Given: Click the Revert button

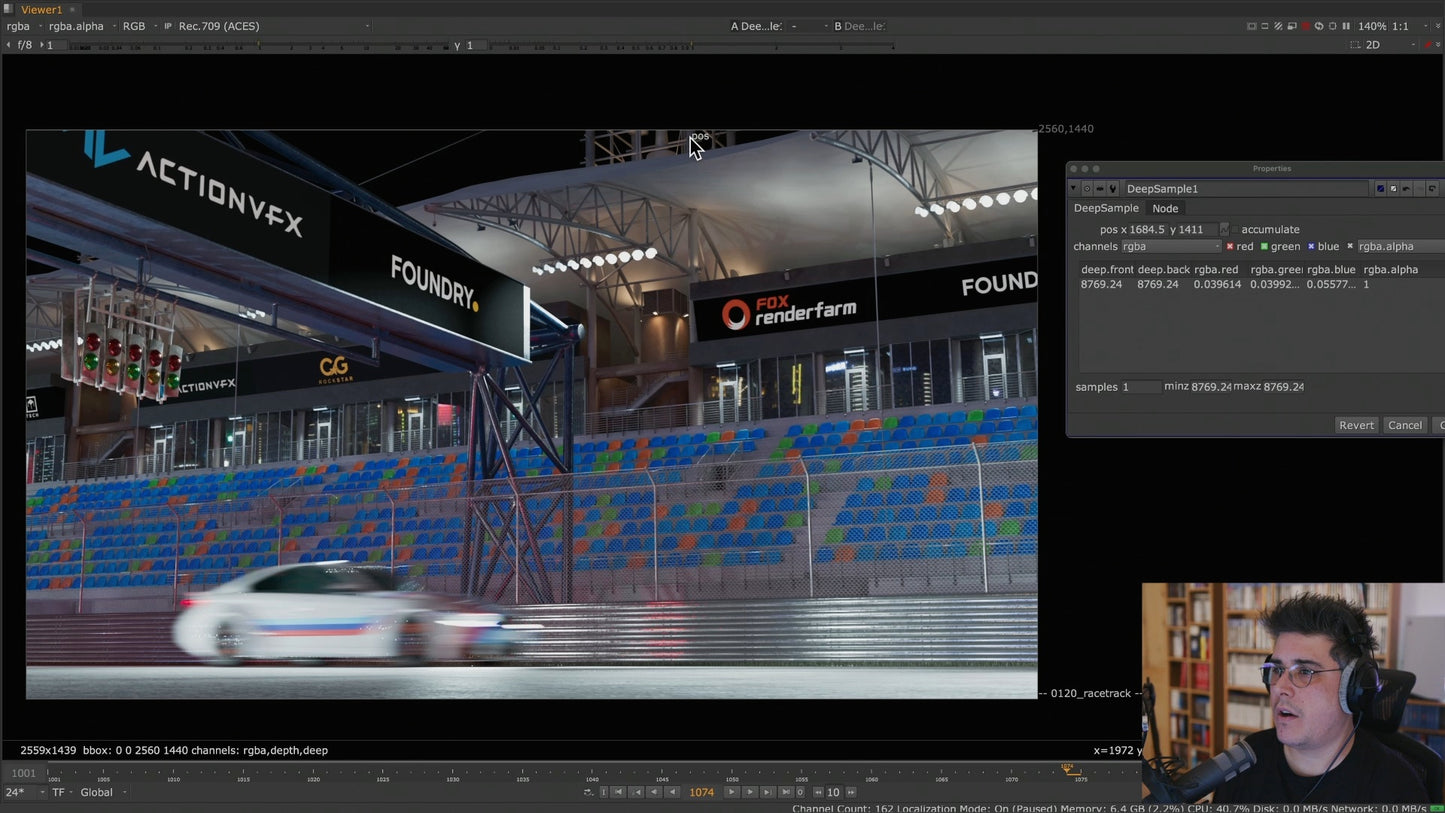Looking at the screenshot, I should point(1356,425).
